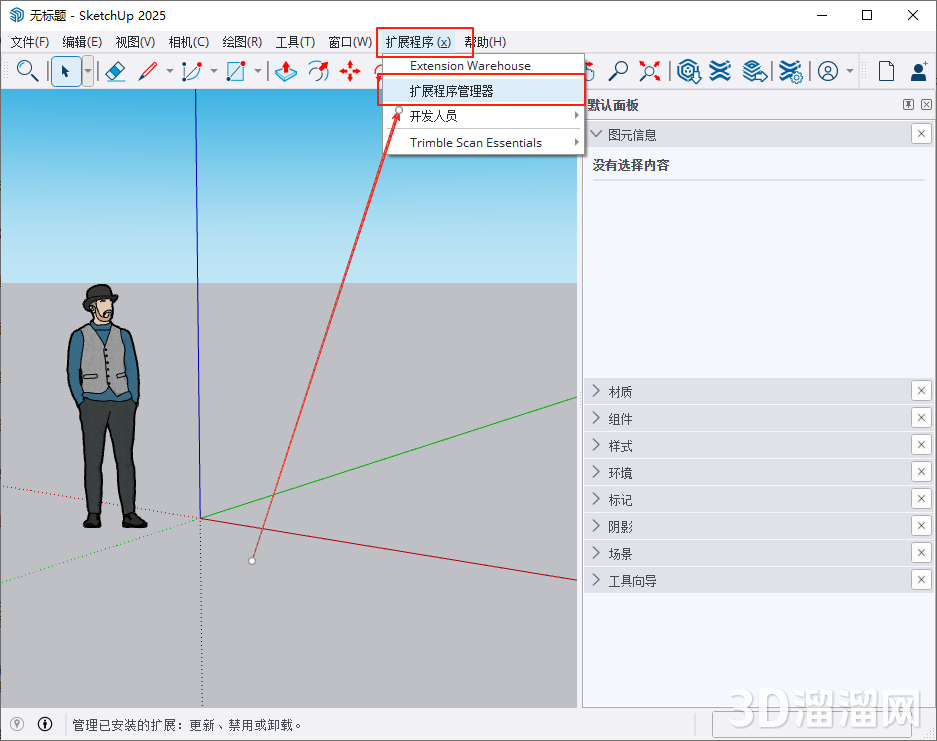Select the Select arrow tool
This screenshot has width=937, height=741.
(63, 71)
